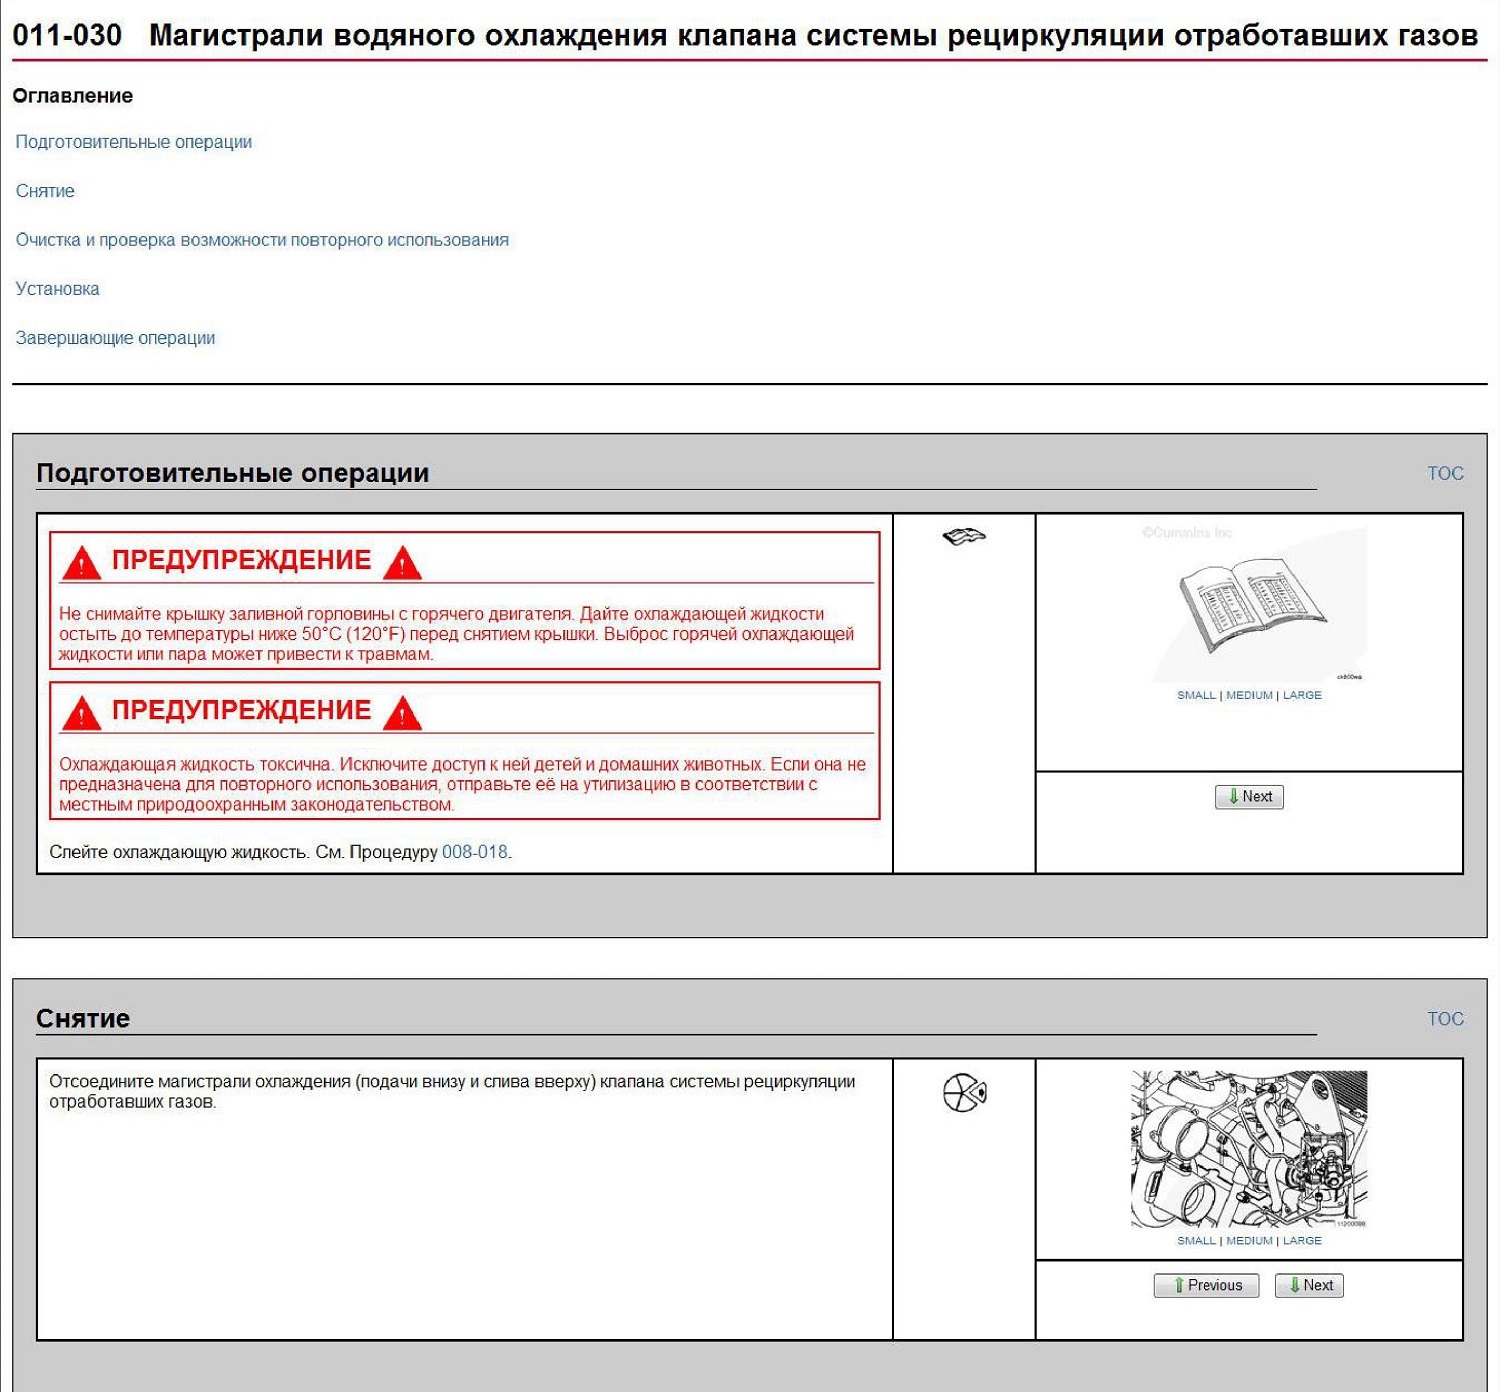Open Завершающие операции contents link
Image resolution: width=1500 pixels, height=1392 pixels.
click(x=115, y=338)
